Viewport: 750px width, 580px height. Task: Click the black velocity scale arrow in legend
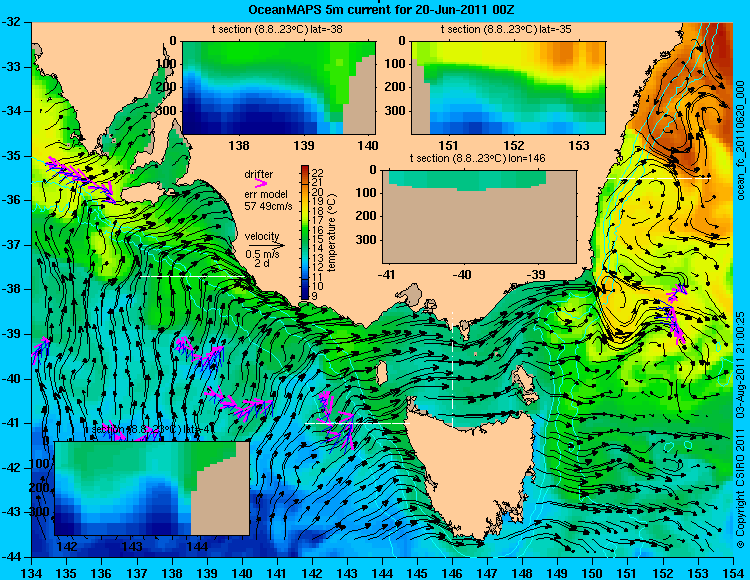(x=266, y=245)
